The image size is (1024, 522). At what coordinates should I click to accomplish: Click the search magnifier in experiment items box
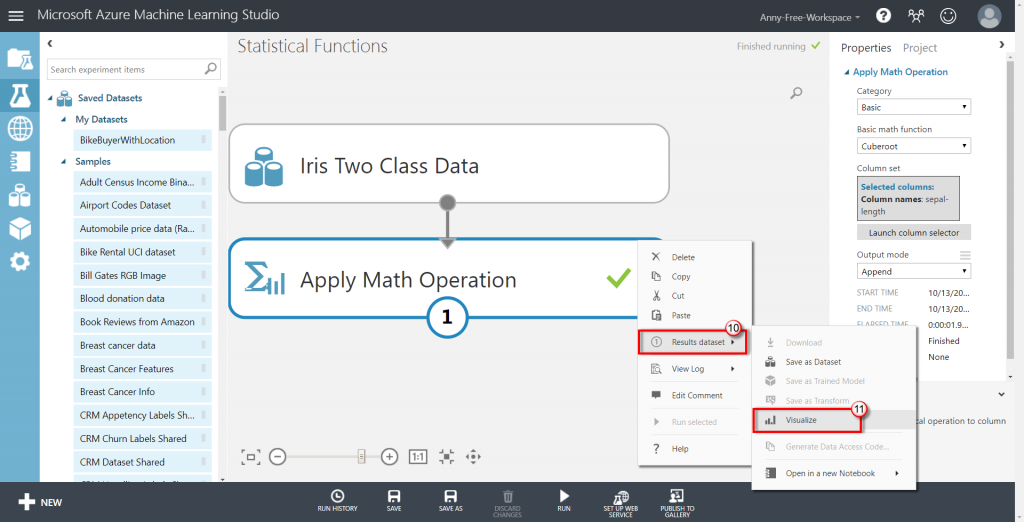coord(210,69)
